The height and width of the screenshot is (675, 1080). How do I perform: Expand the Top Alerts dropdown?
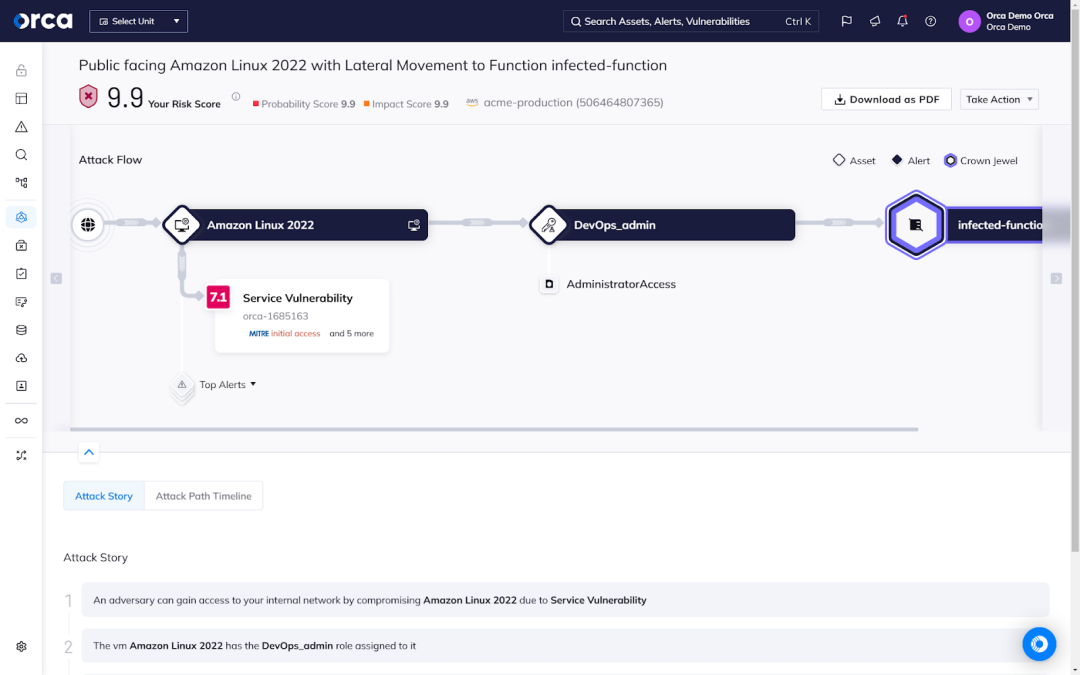click(x=228, y=384)
